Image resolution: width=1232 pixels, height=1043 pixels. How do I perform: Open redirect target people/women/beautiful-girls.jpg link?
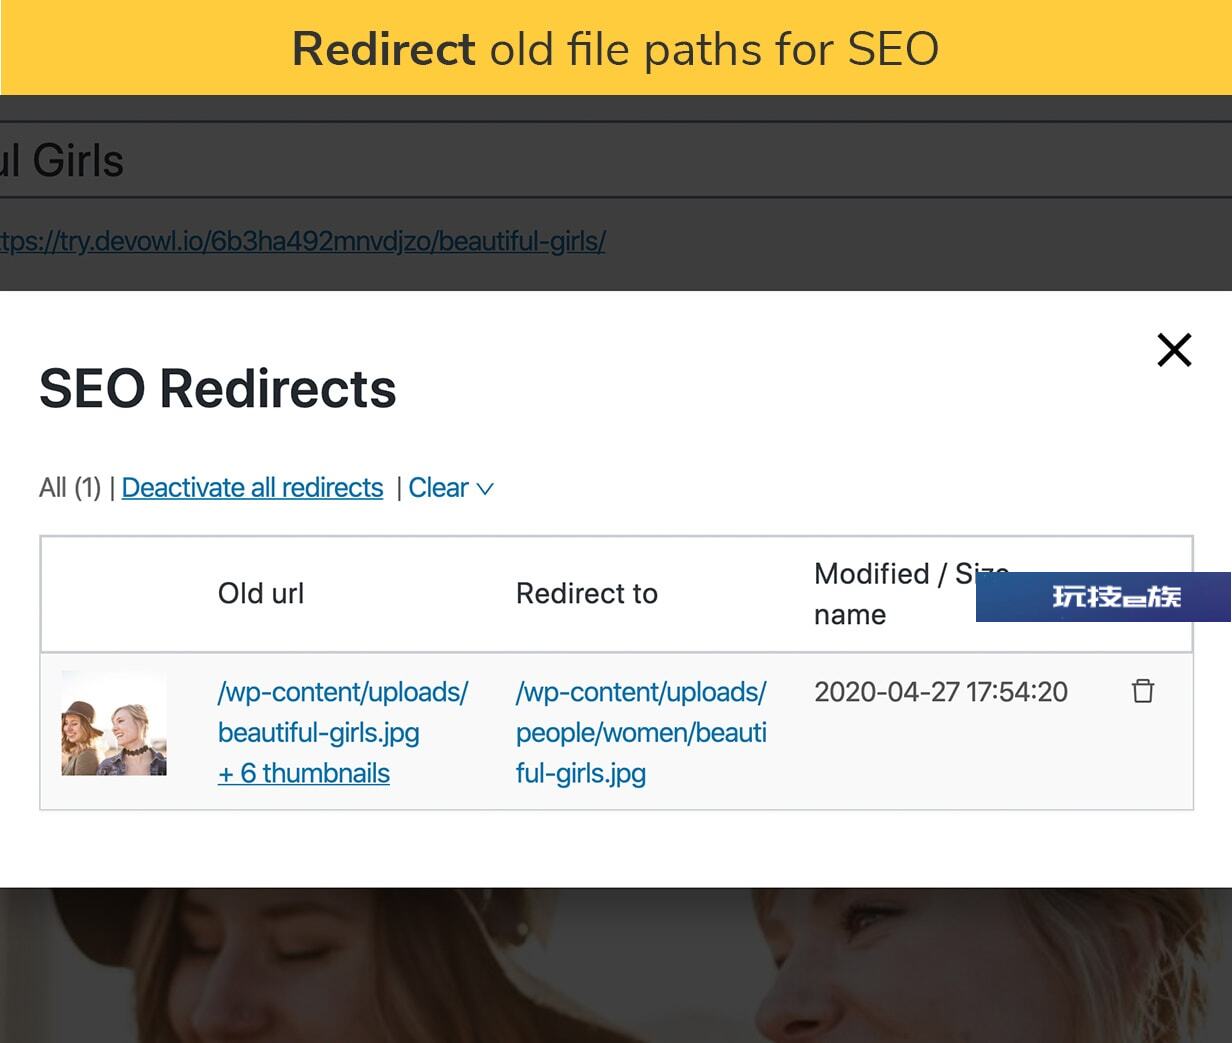click(x=641, y=732)
